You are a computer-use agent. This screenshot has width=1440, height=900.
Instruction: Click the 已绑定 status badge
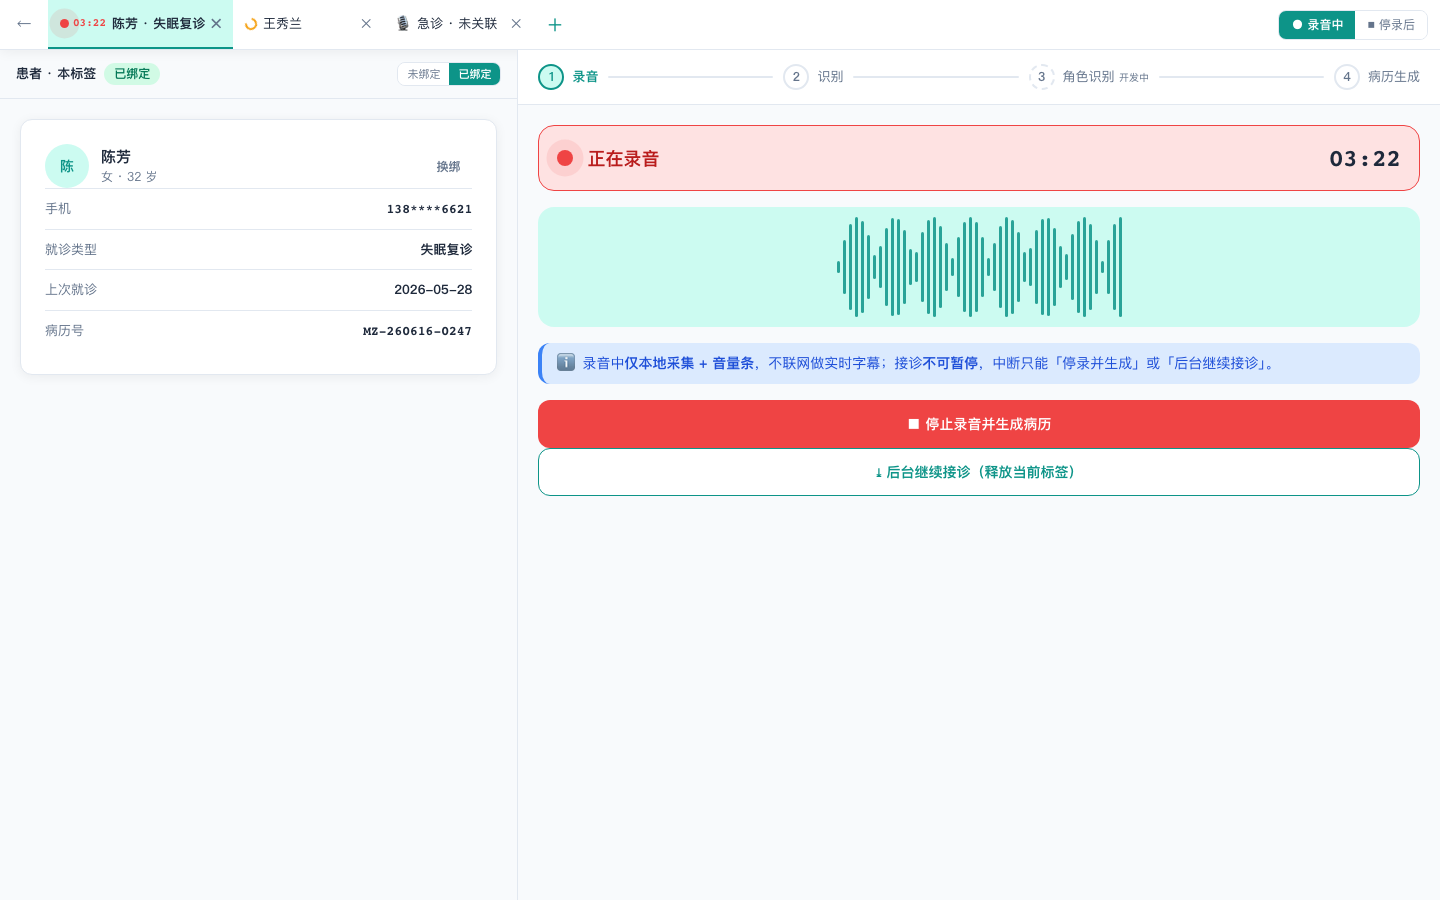coord(132,74)
